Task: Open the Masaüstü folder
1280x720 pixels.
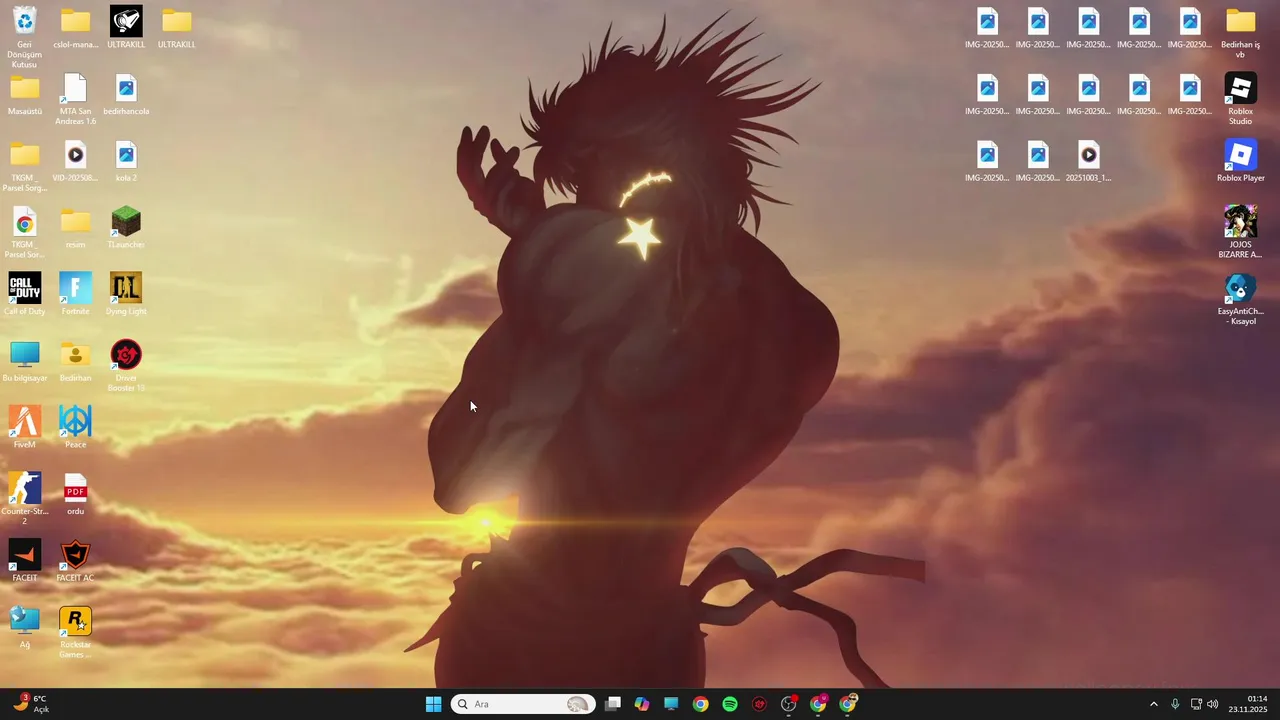Action: coord(25,95)
